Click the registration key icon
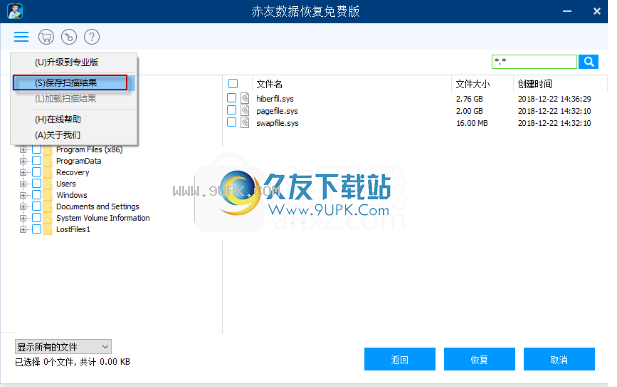 69,37
